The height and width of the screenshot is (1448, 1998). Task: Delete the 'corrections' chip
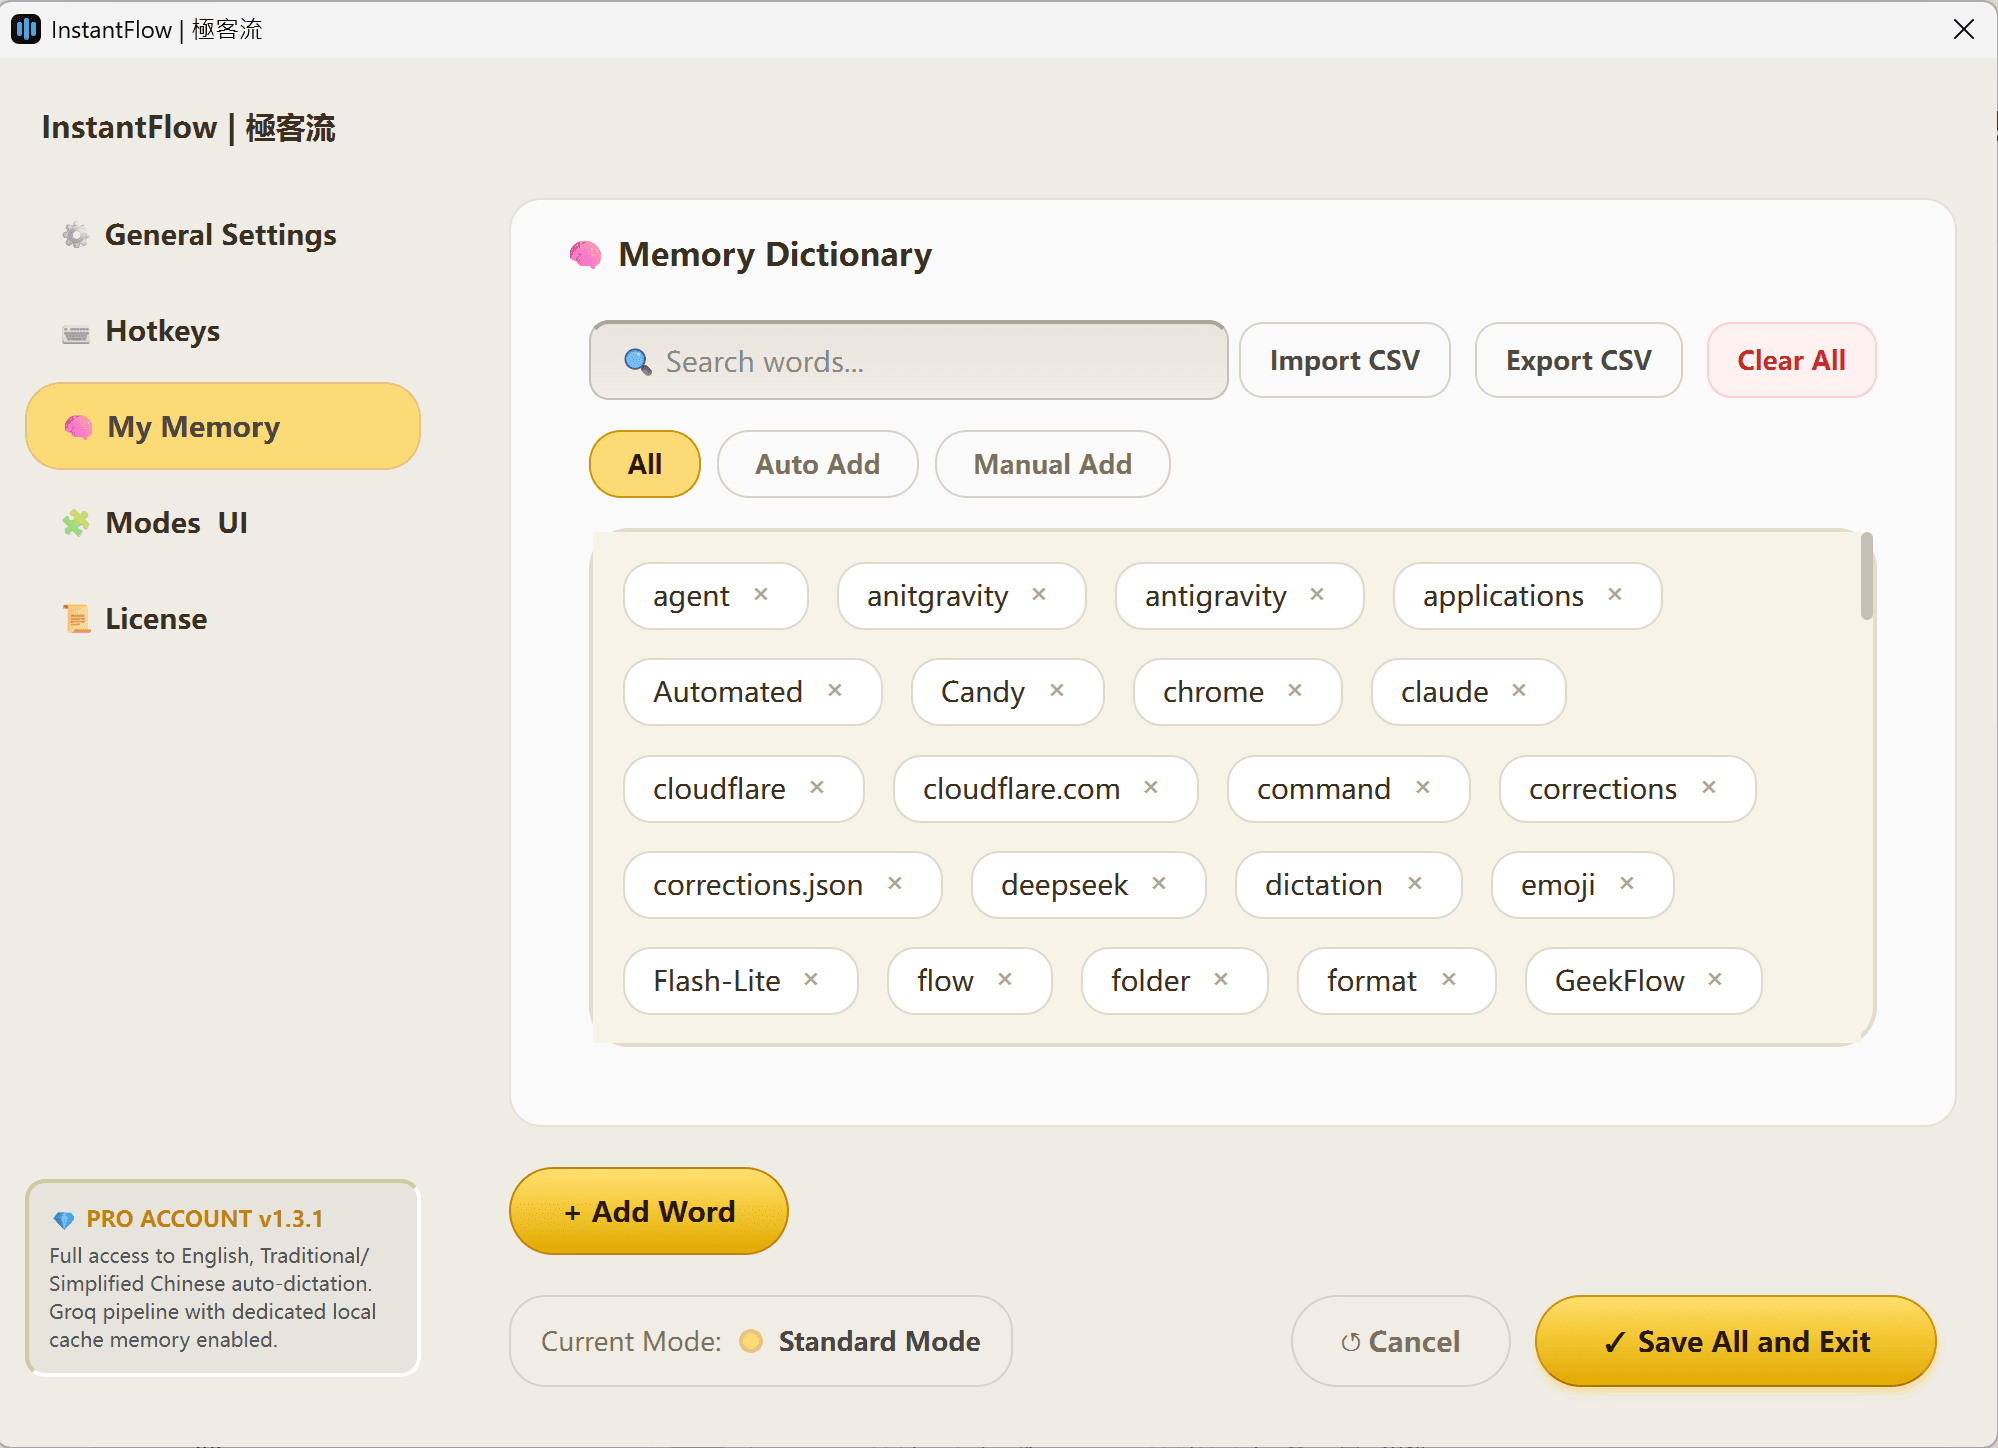[x=1709, y=788]
